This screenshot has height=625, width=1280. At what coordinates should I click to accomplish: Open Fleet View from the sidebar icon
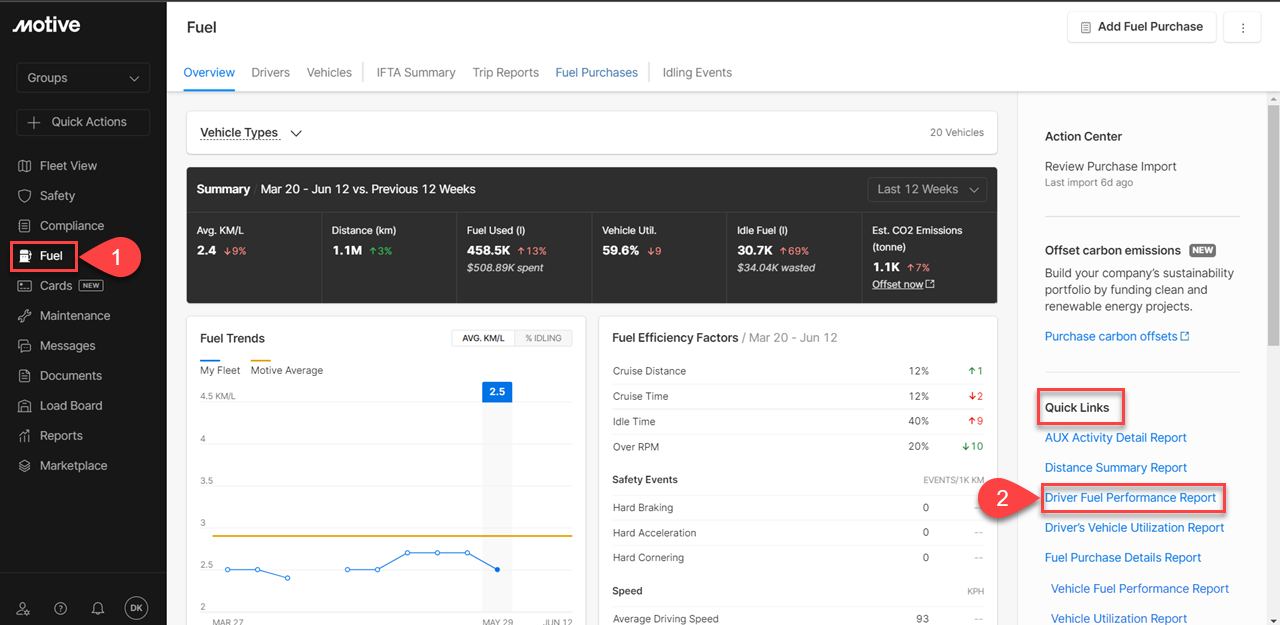(25, 166)
